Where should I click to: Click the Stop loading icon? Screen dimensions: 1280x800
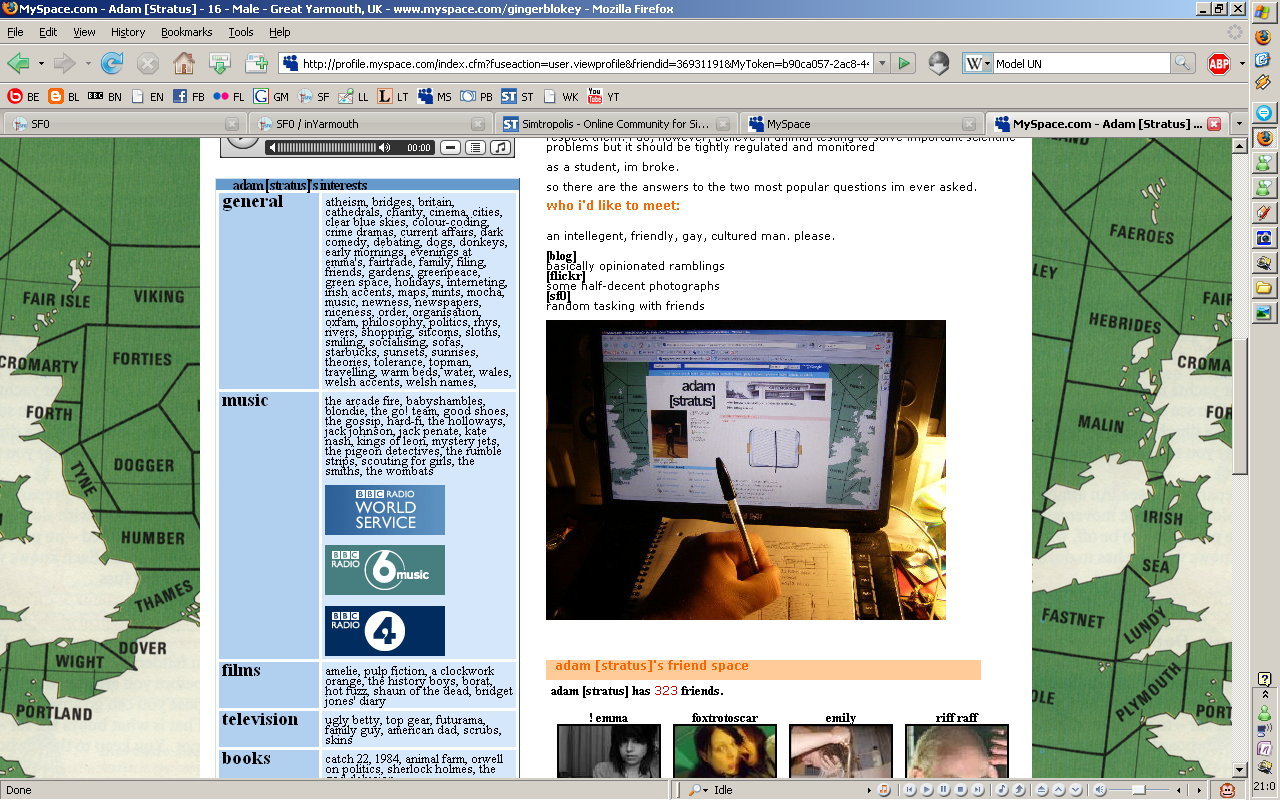pos(148,64)
